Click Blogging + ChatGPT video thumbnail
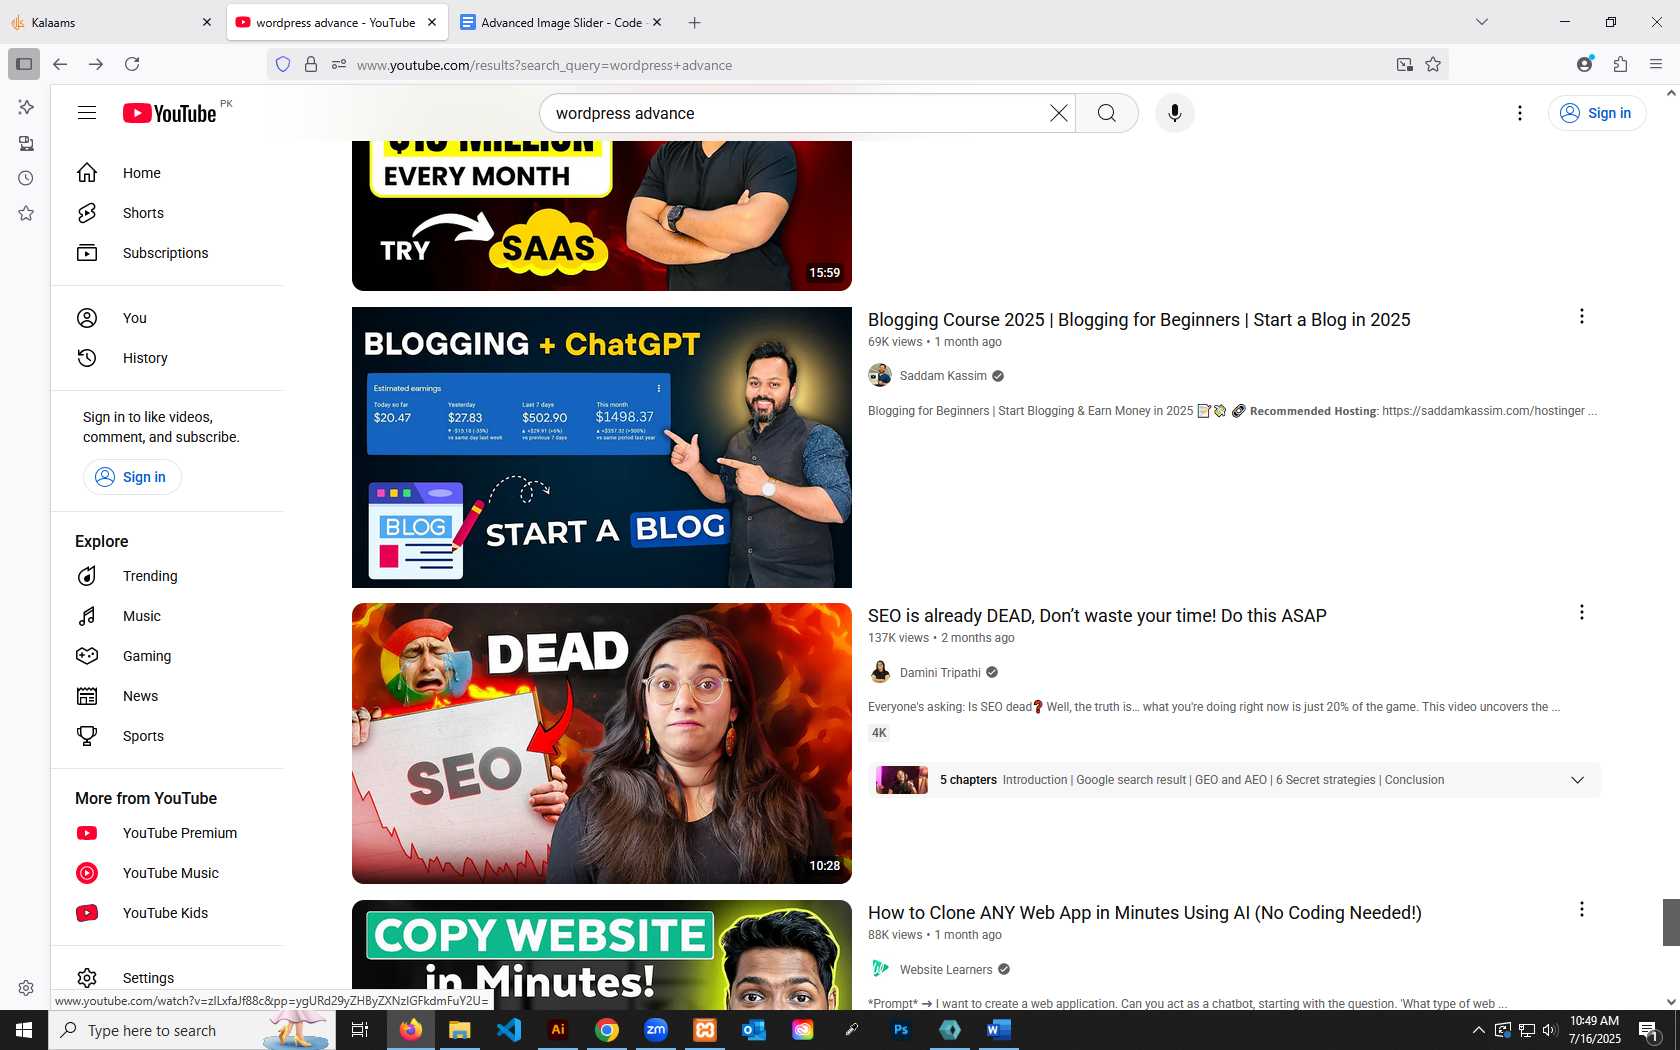The width and height of the screenshot is (1680, 1050). [x=602, y=447]
